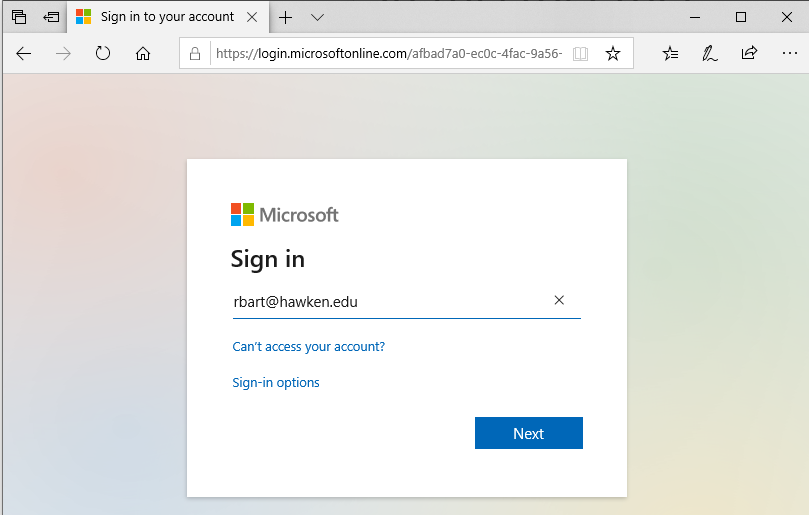Refresh the current page
This screenshot has width=809, height=515.
tap(103, 53)
